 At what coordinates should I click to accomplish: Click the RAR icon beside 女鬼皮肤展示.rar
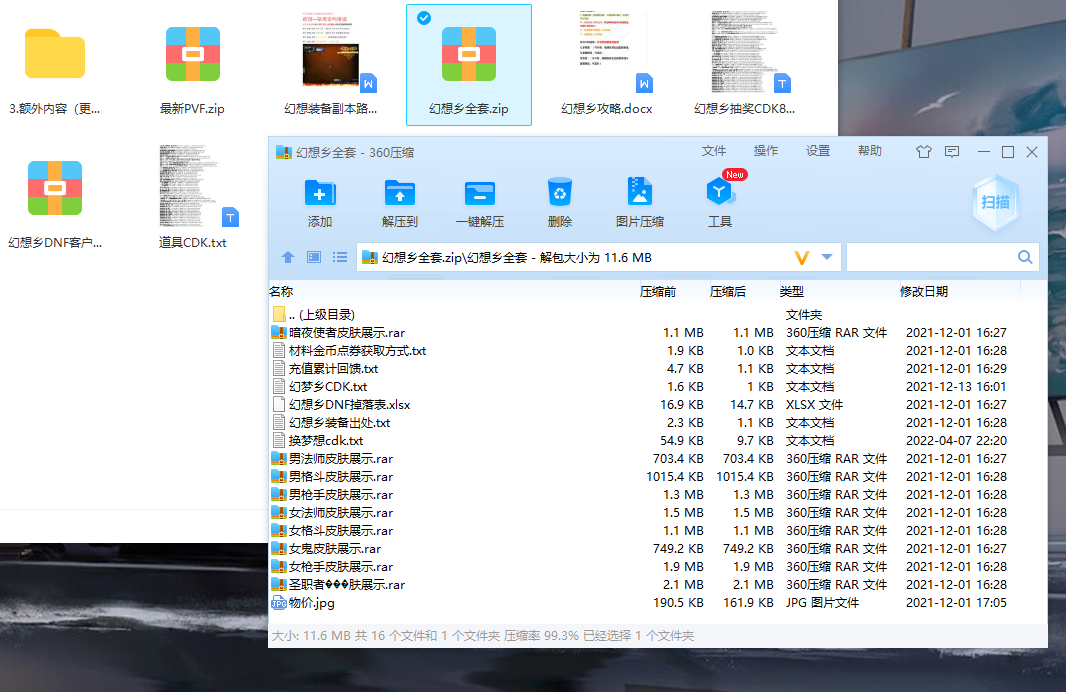pyautogui.click(x=279, y=549)
